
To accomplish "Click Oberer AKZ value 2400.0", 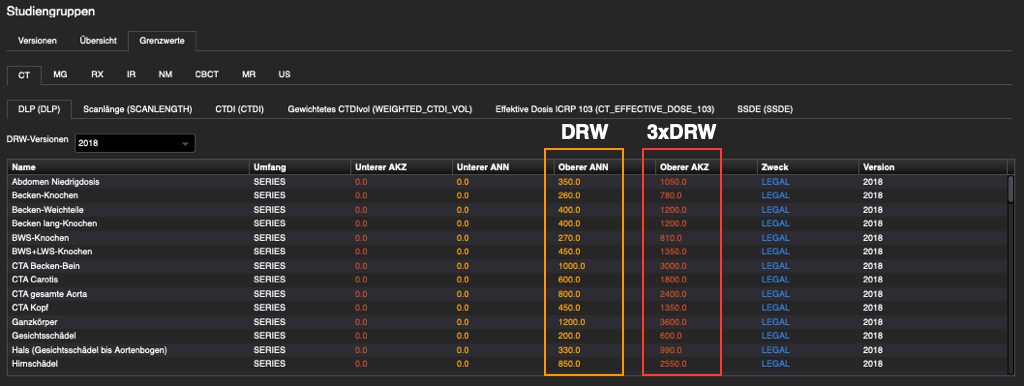I will tap(673, 294).
